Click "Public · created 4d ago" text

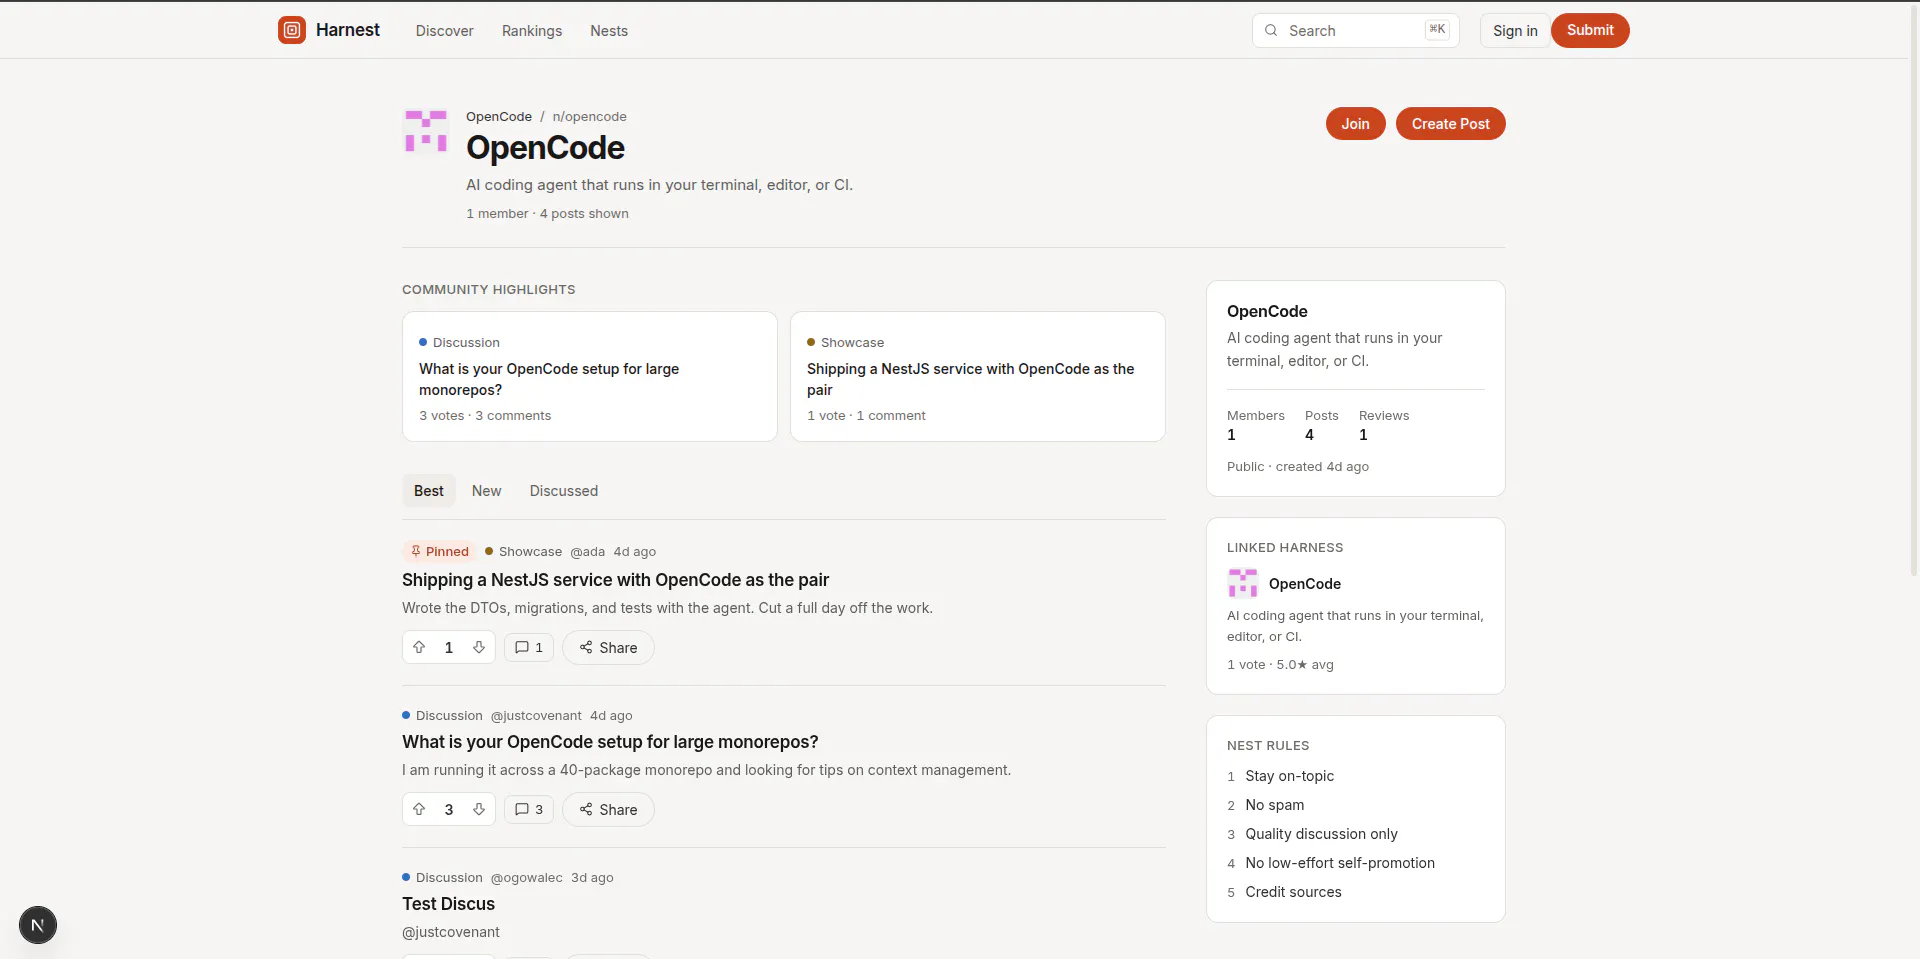coord(1298,467)
